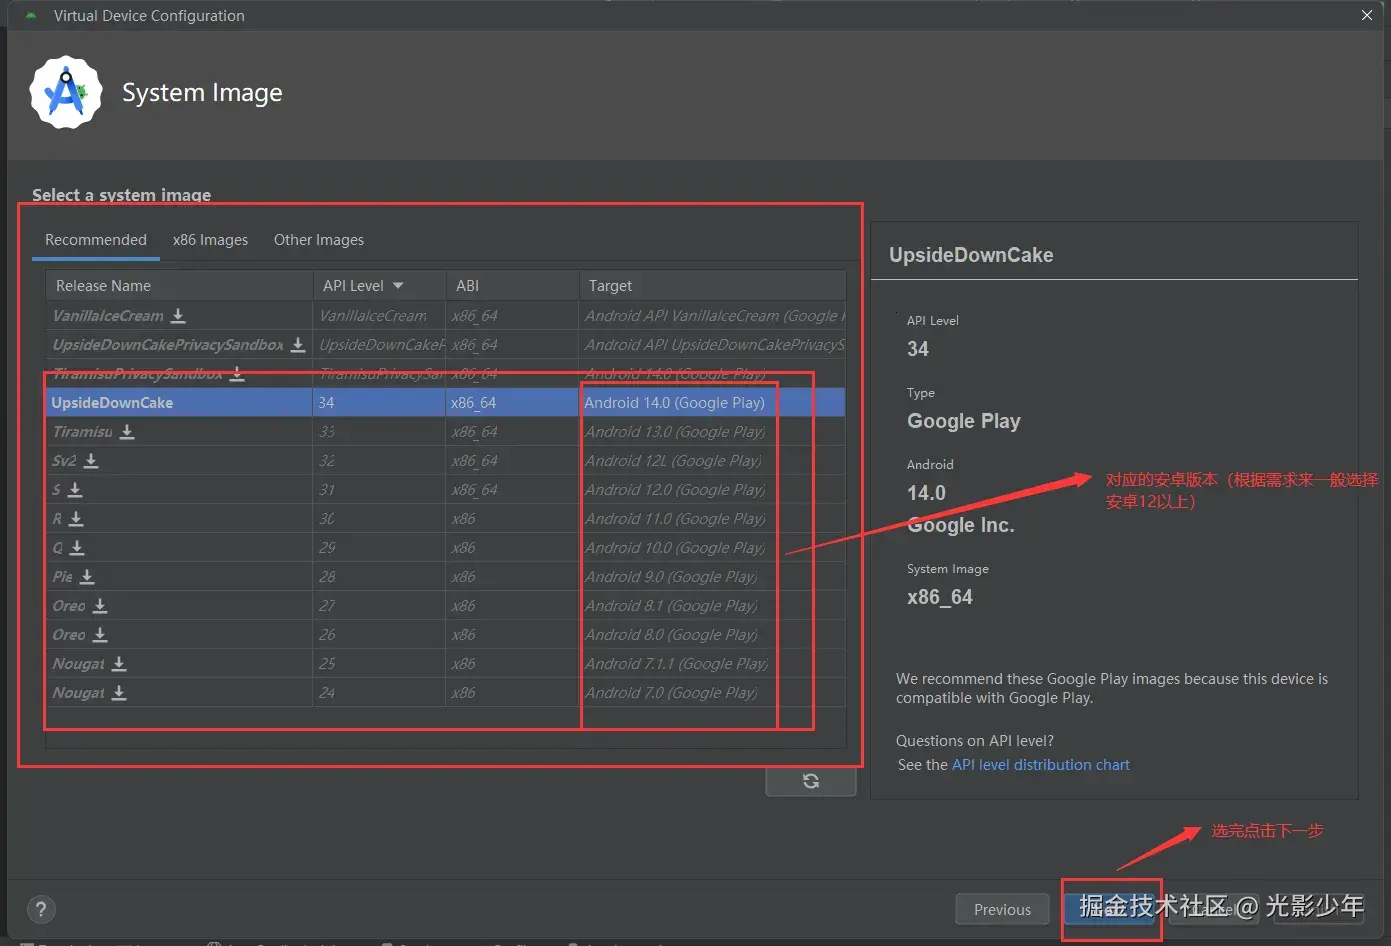Click the Target column header

pyautogui.click(x=610, y=286)
